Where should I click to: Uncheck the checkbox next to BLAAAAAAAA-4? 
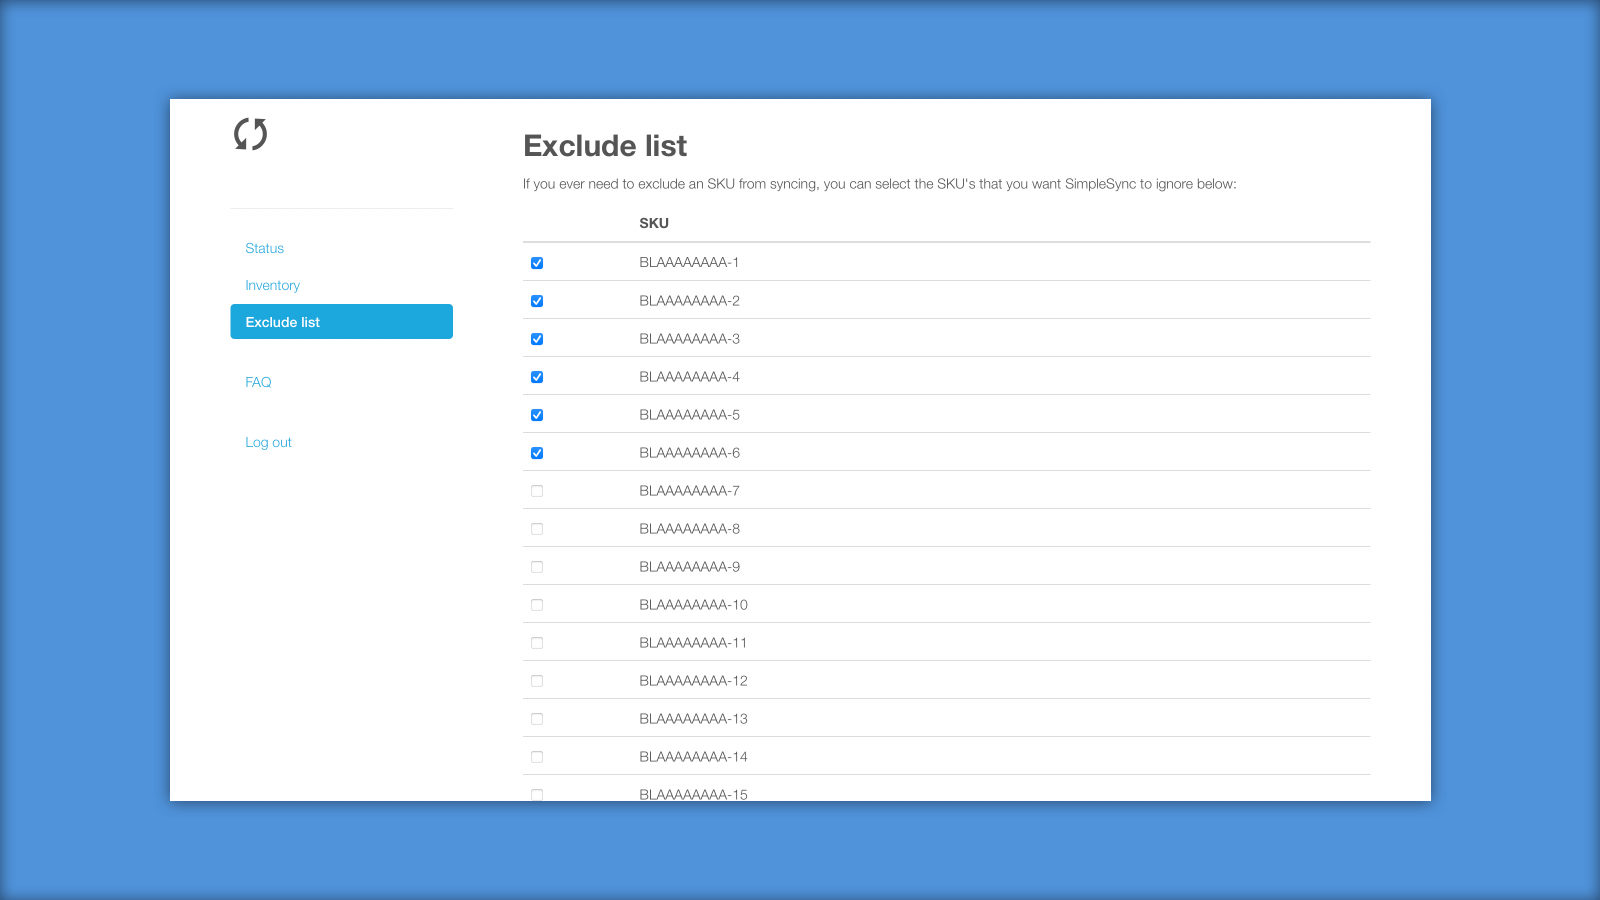coord(537,377)
